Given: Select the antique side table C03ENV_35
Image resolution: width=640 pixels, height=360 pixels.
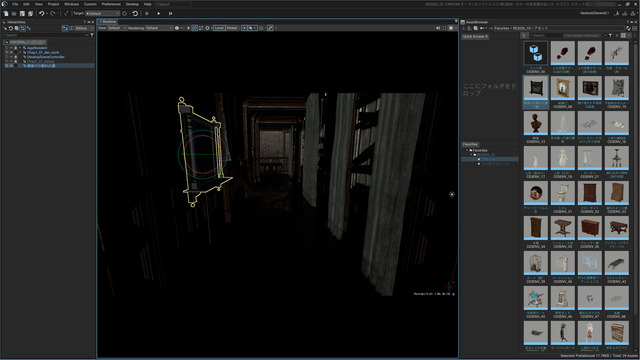Looking at the screenshot, I should click(562, 228).
